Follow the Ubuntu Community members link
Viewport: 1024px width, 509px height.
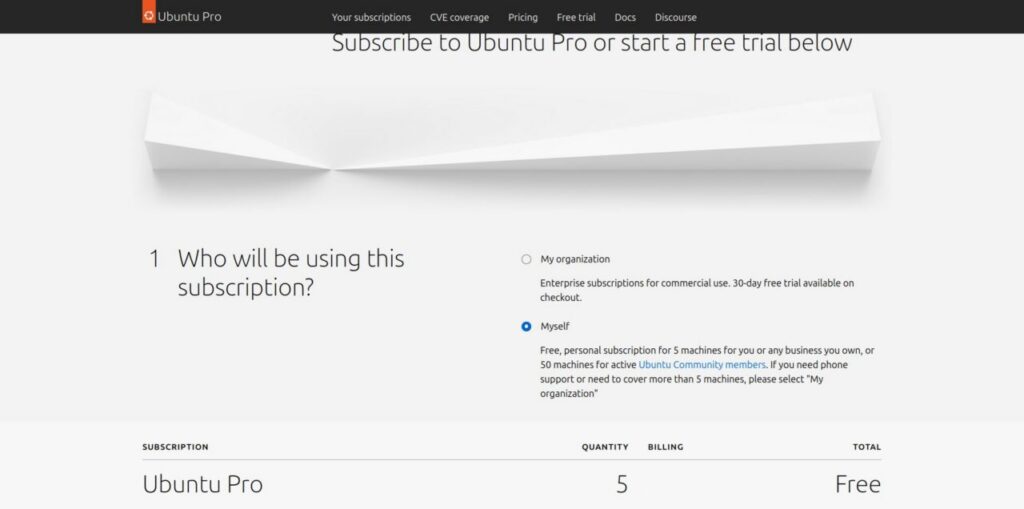click(701, 365)
